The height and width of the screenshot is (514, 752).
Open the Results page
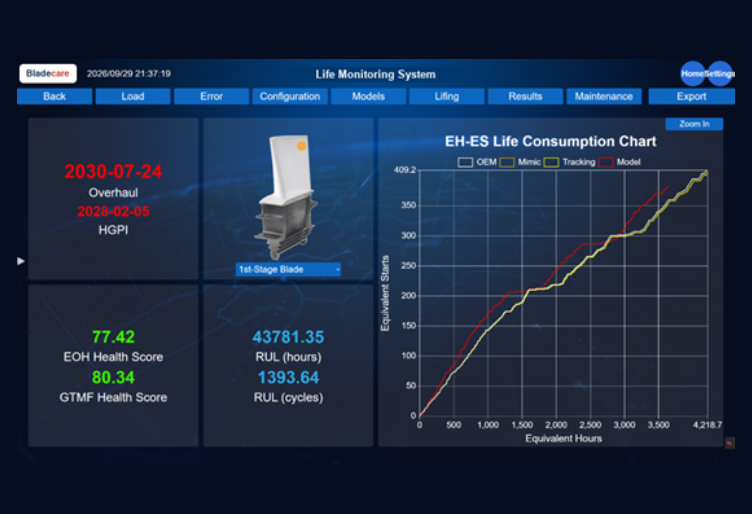point(525,96)
